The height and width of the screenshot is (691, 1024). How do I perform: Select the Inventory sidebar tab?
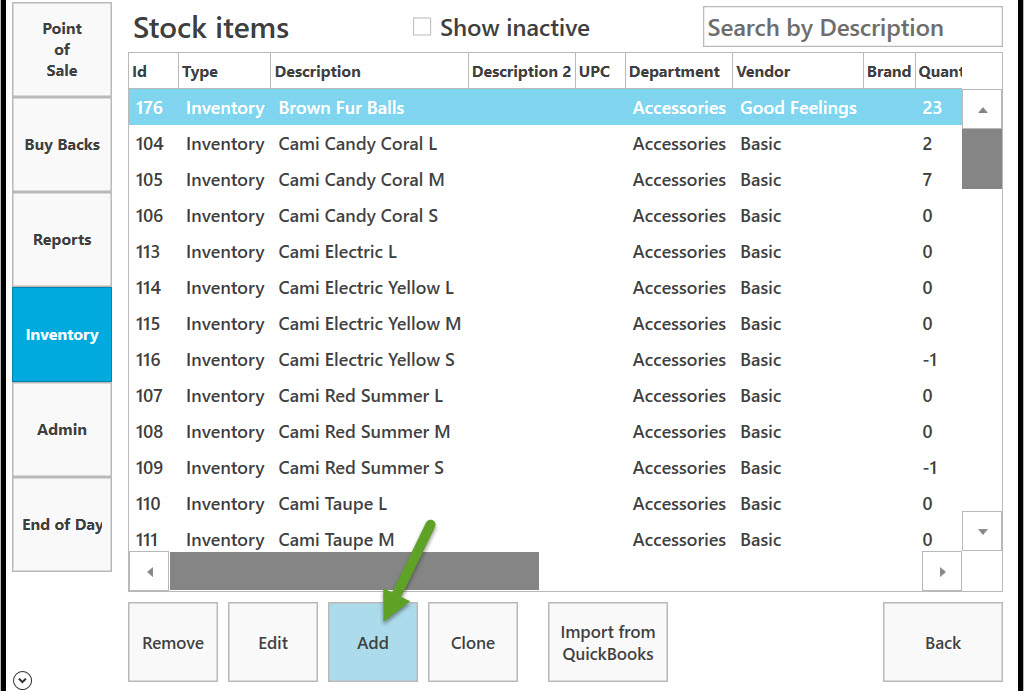click(x=62, y=334)
